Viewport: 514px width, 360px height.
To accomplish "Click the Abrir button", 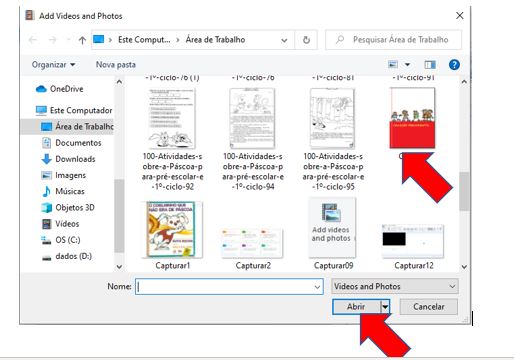I will pos(356,307).
